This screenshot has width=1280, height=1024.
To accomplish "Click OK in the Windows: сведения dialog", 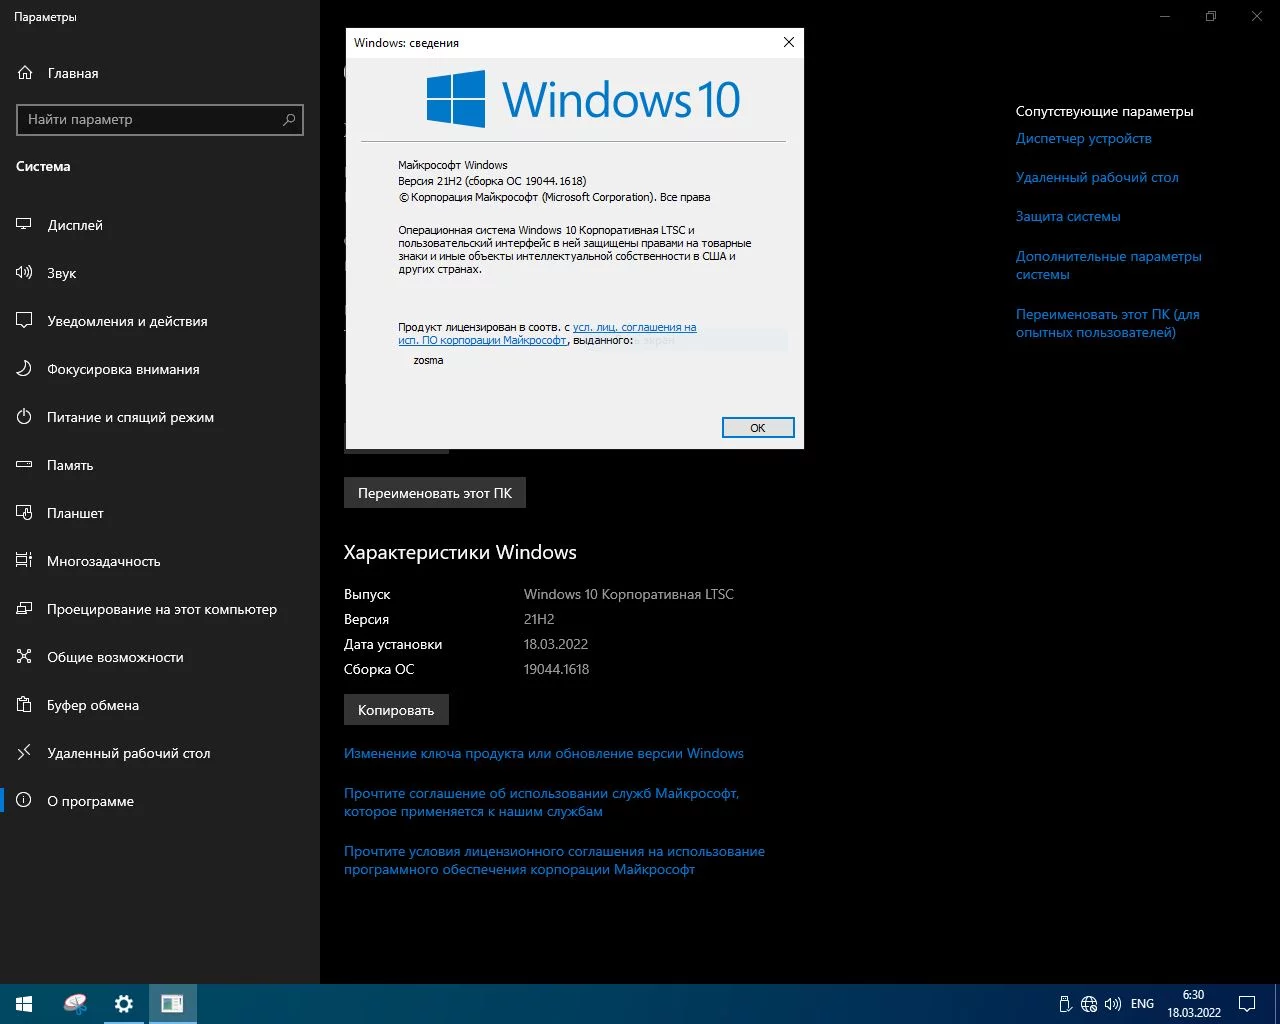I will click(758, 428).
